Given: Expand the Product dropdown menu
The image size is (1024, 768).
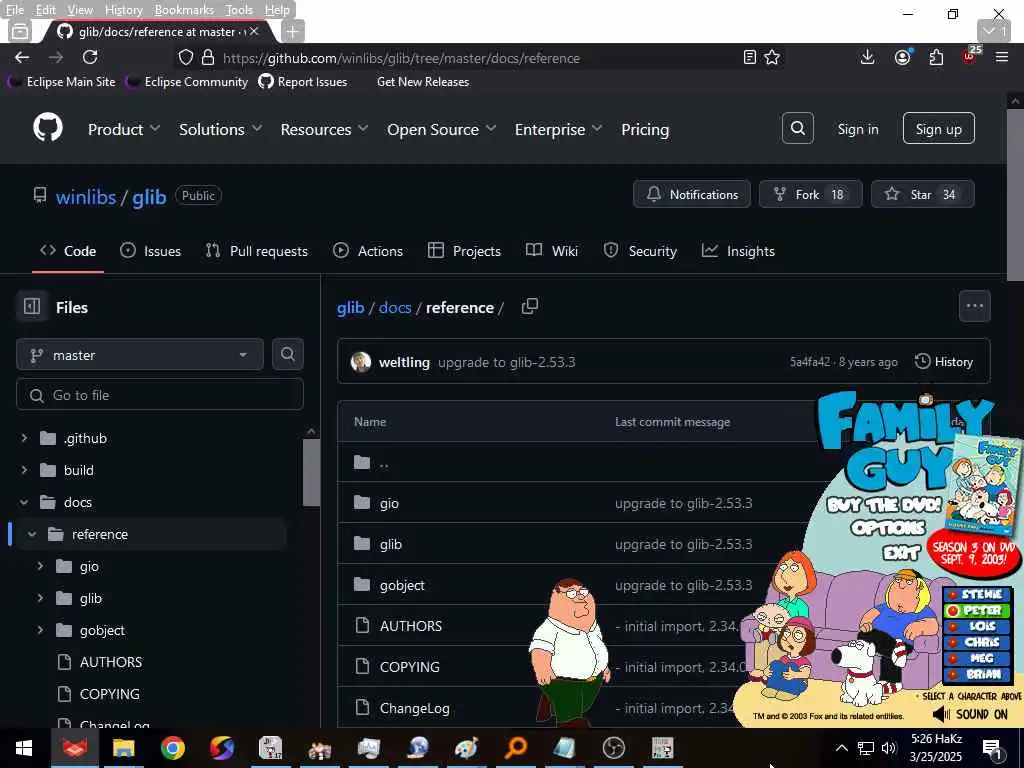Looking at the screenshot, I should [x=124, y=129].
